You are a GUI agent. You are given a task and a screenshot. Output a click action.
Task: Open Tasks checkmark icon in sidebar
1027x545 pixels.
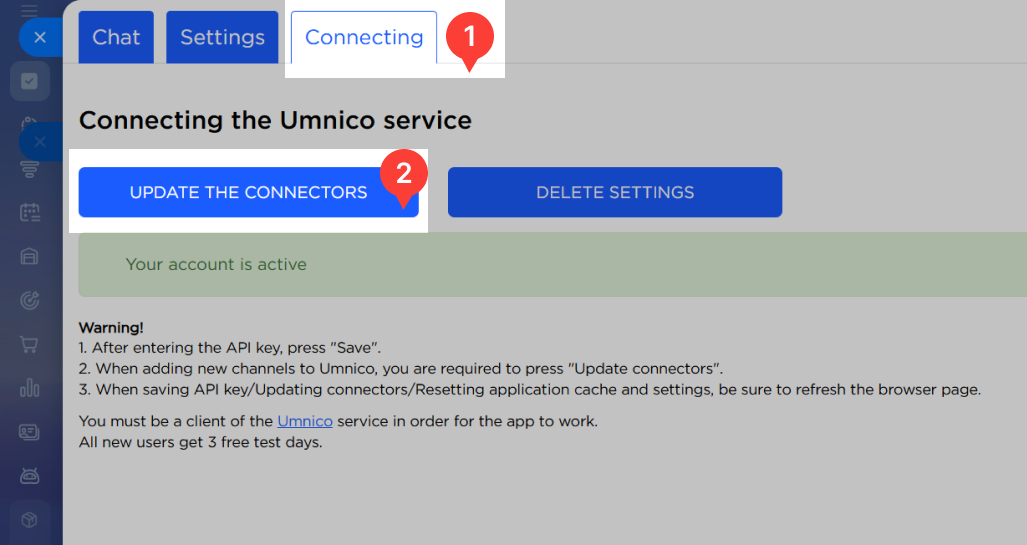point(29,81)
